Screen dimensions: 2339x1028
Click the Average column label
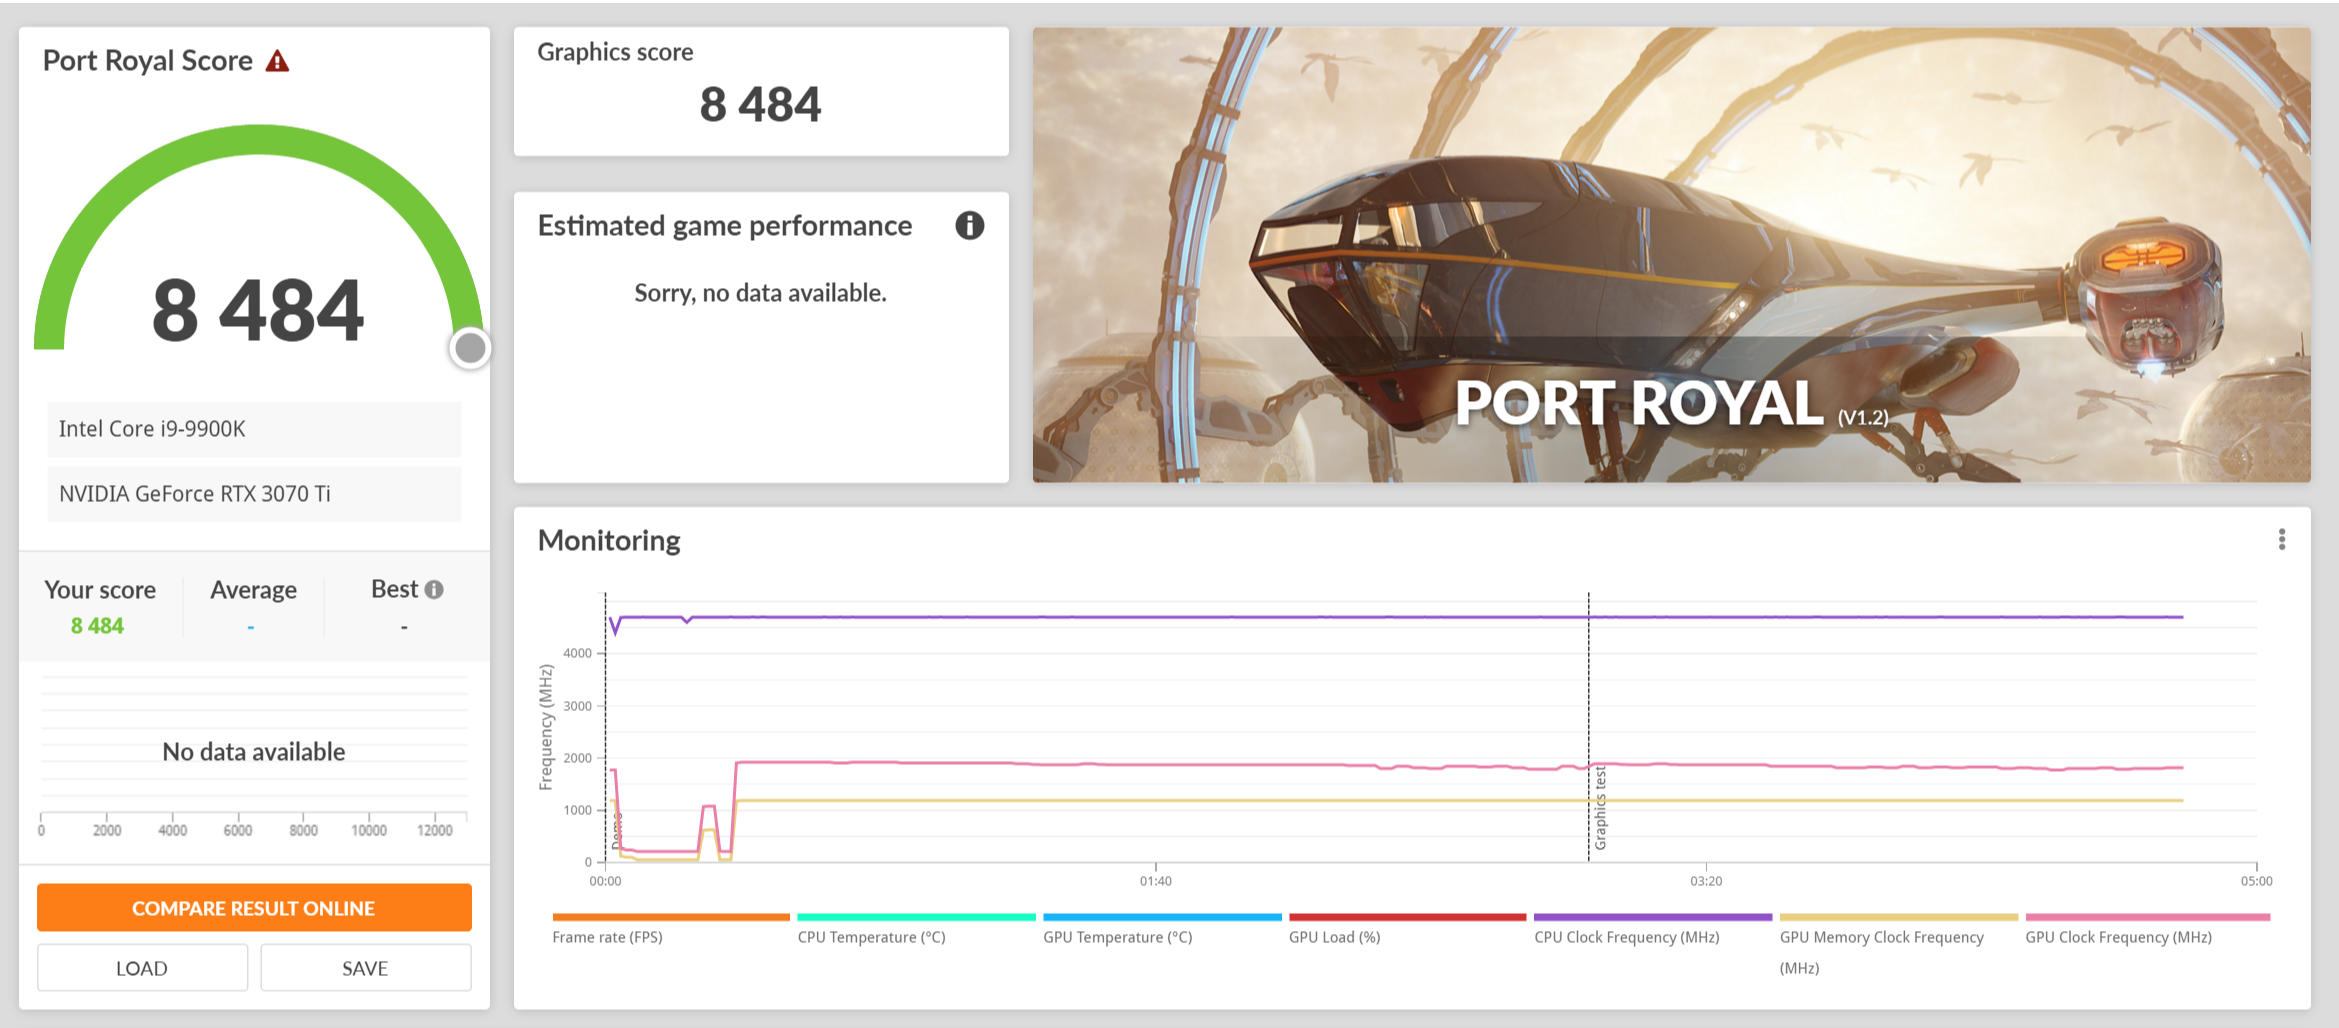click(x=253, y=590)
